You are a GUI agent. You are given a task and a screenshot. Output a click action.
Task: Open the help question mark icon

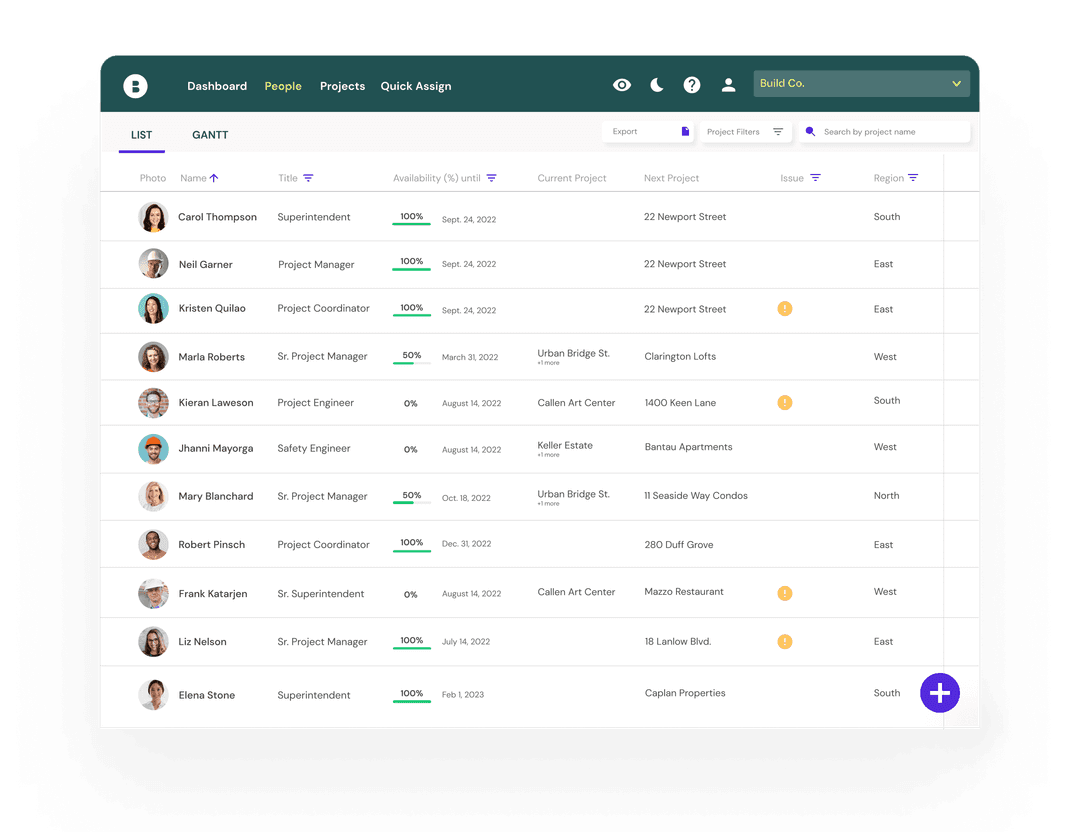[692, 85]
